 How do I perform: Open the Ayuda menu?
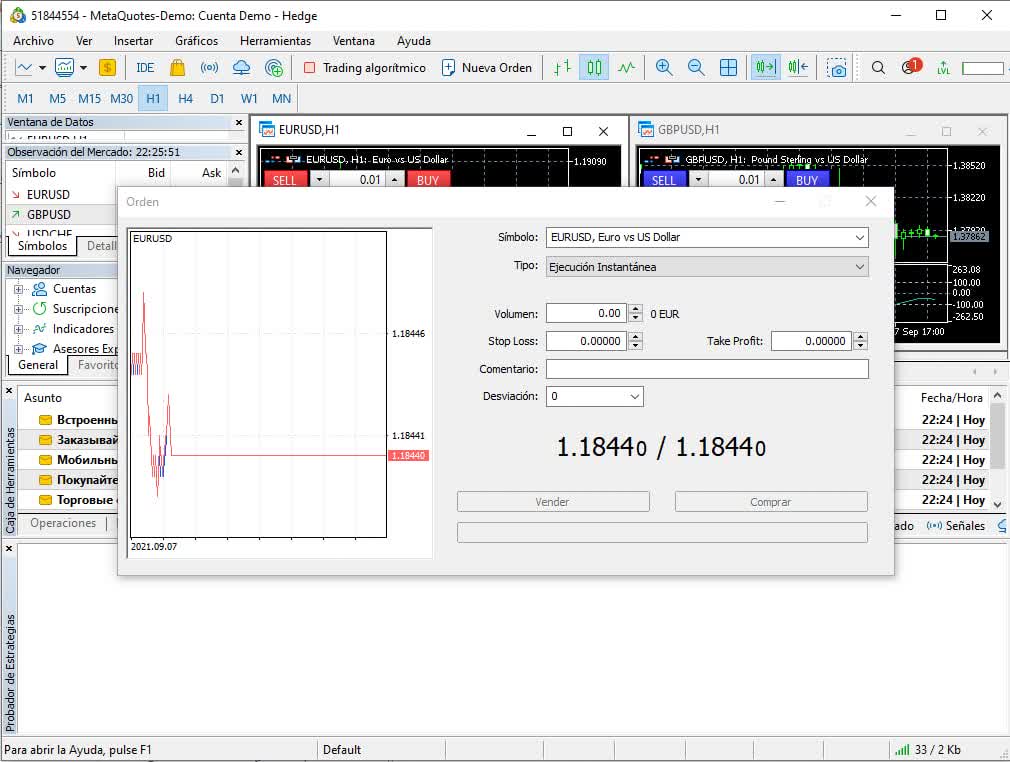tap(414, 41)
